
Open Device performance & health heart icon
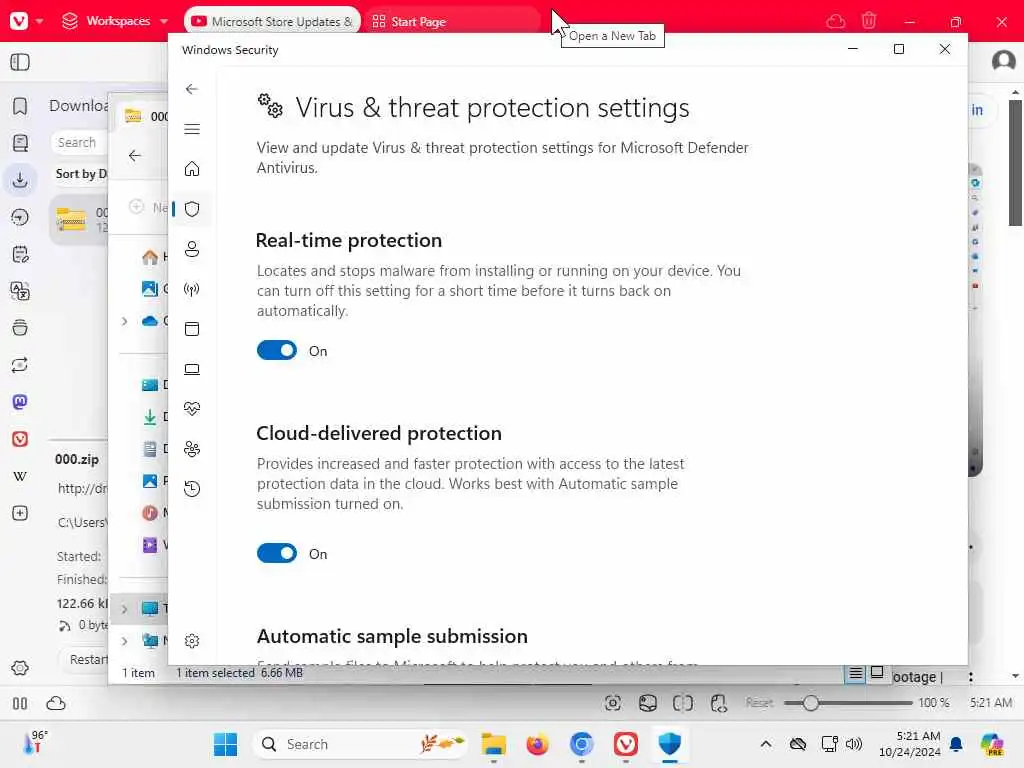coord(192,409)
